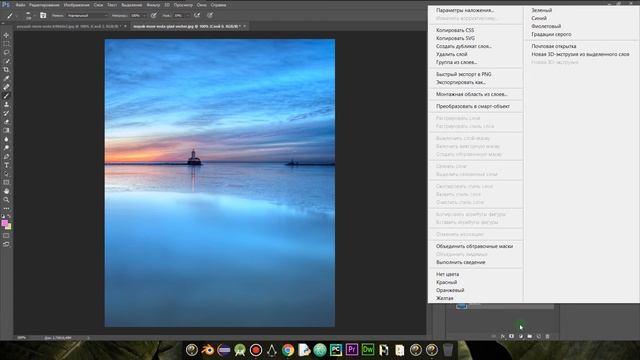Click Create new group folder icon

529,336
